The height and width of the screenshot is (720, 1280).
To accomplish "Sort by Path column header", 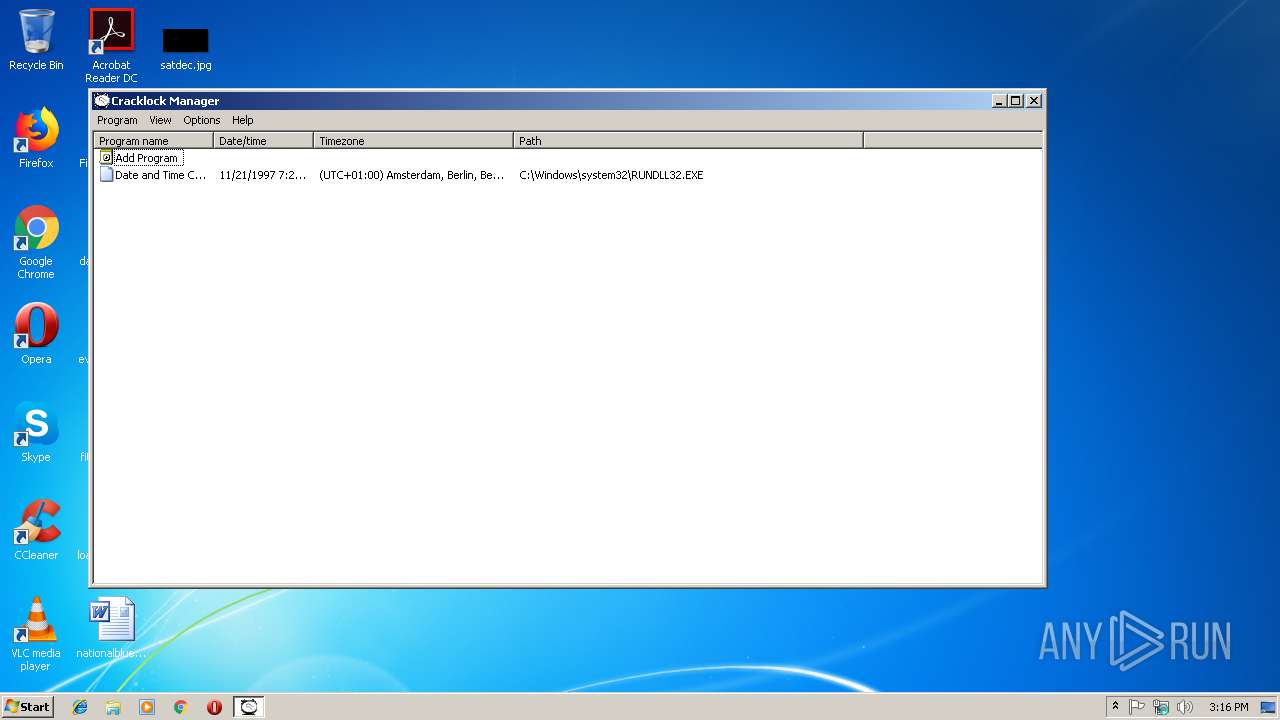I will pyautogui.click(x=688, y=141).
